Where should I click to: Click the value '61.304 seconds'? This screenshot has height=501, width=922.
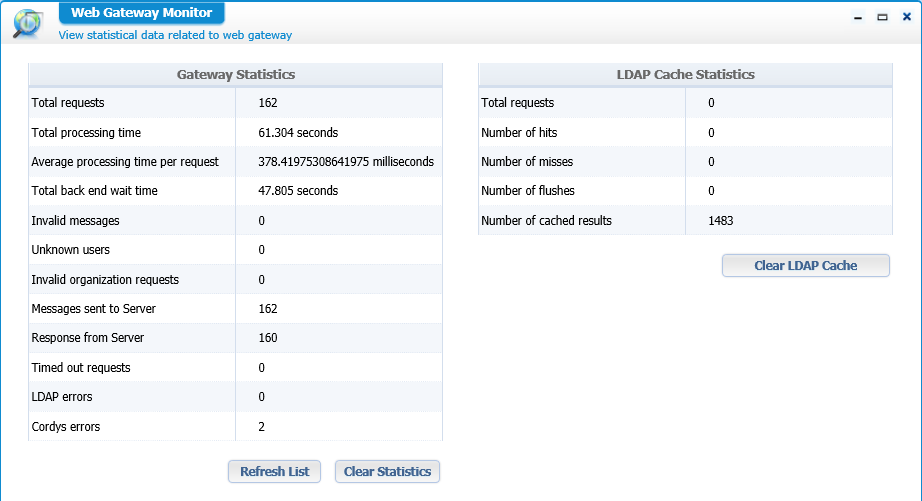coord(298,133)
